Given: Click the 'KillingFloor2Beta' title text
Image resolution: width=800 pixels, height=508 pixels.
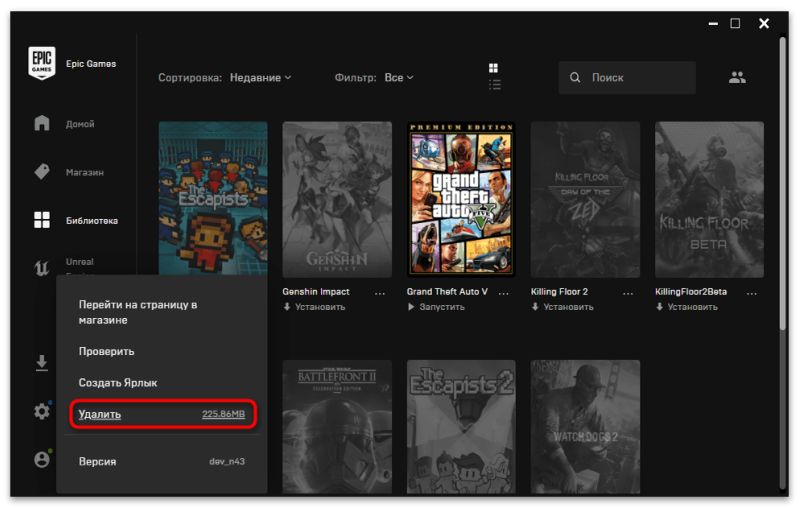Looking at the screenshot, I should (691, 292).
